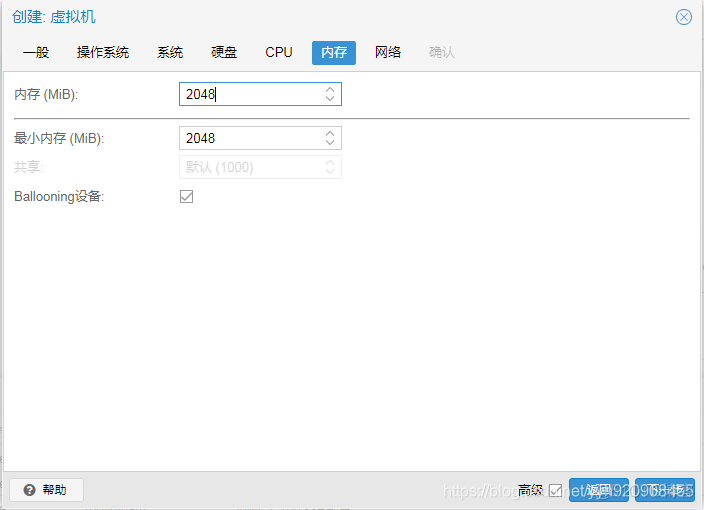The width and height of the screenshot is (704, 510).
Task: Decrease 内存 (MiB) with down arrow
Action: [x=330, y=99]
